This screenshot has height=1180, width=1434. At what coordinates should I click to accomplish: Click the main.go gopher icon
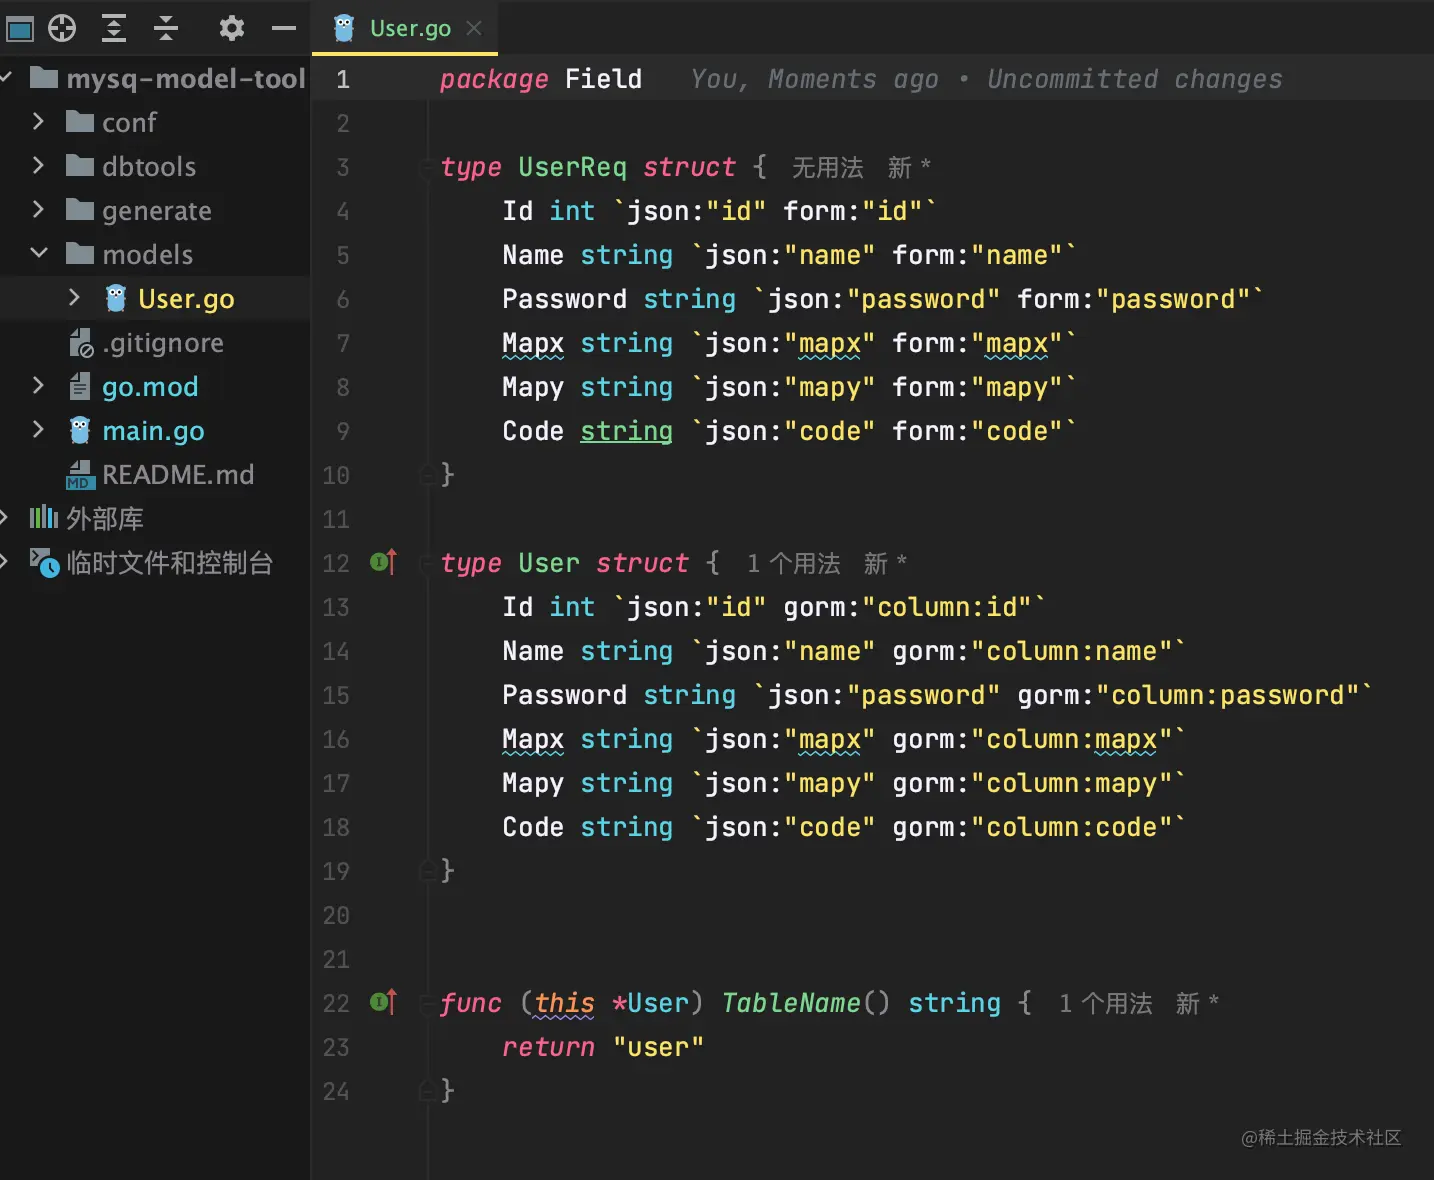pos(80,430)
